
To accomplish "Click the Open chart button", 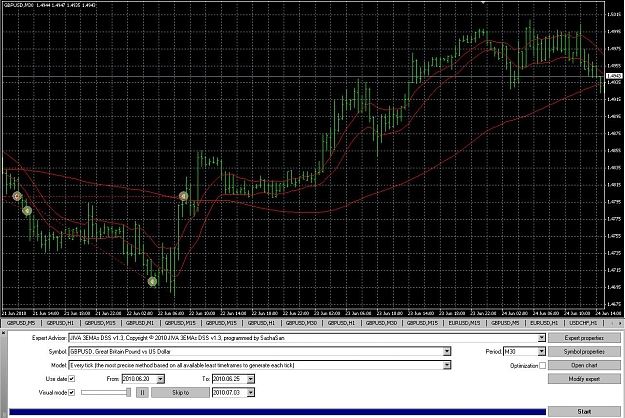I will [x=584, y=365].
